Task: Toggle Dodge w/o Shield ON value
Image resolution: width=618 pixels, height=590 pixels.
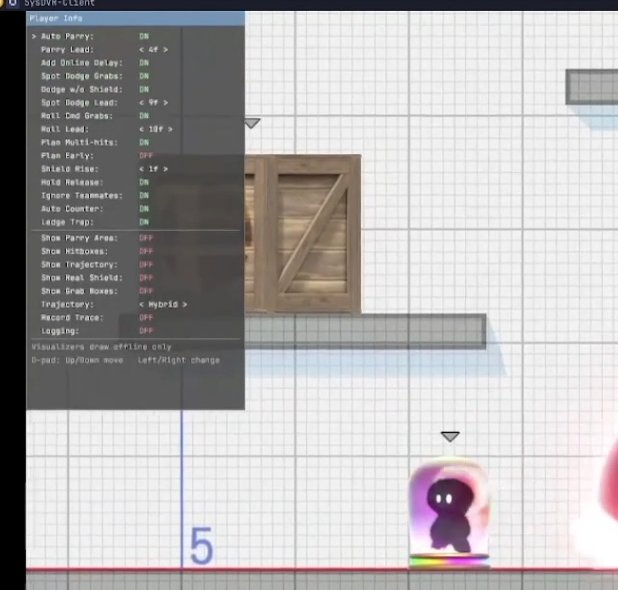Action: 144,89
